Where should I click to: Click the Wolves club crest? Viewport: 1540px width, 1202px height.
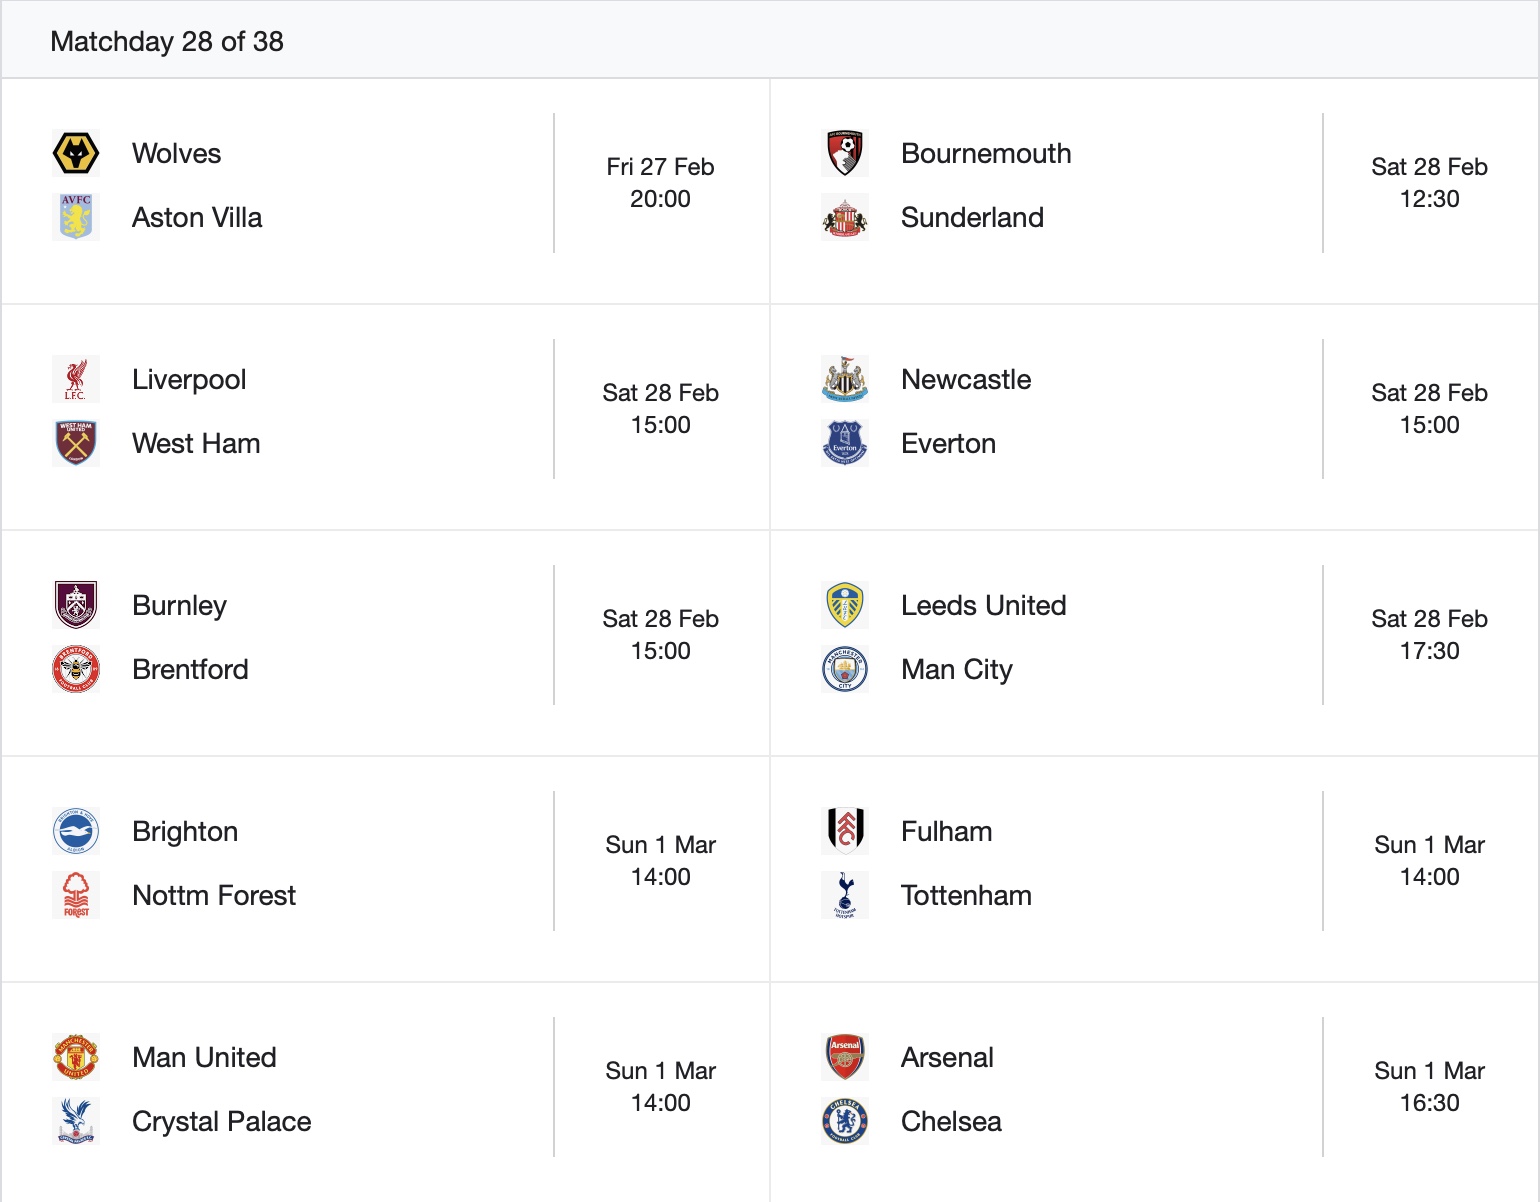point(76,154)
